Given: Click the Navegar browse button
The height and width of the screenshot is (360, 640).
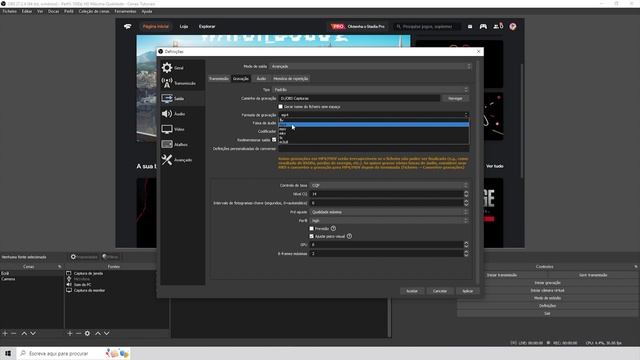Looking at the screenshot, I should 455,98.
